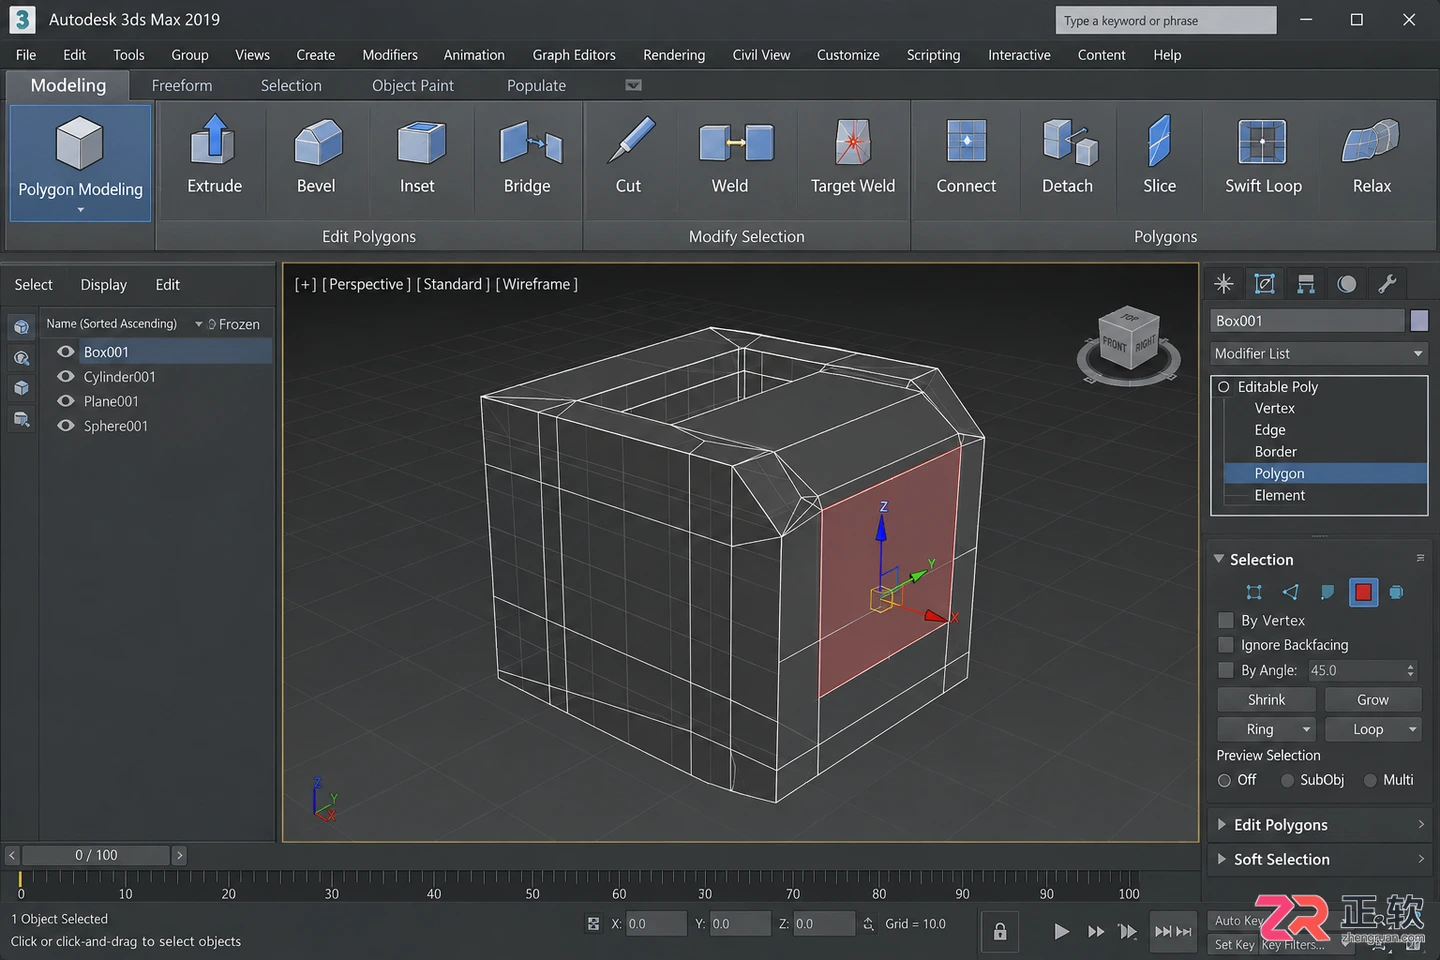Open the viewport Wireframe shading label
Image resolution: width=1440 pixels, height=960 pixels.
click(x=537, y=284)
